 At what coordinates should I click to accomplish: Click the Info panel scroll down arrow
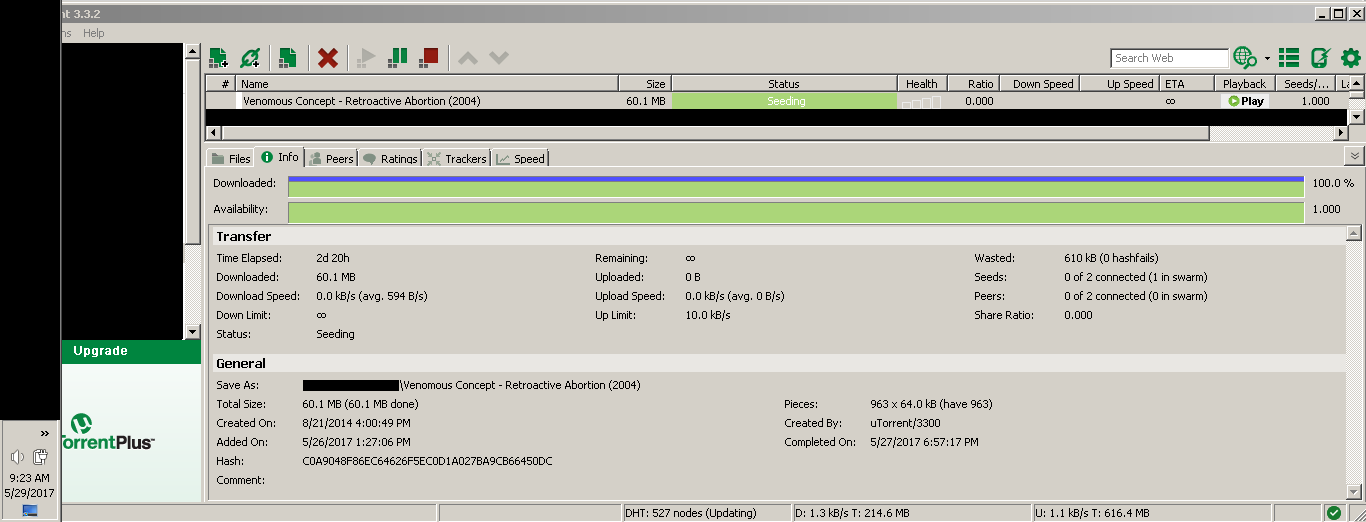tap(1354, 492)
